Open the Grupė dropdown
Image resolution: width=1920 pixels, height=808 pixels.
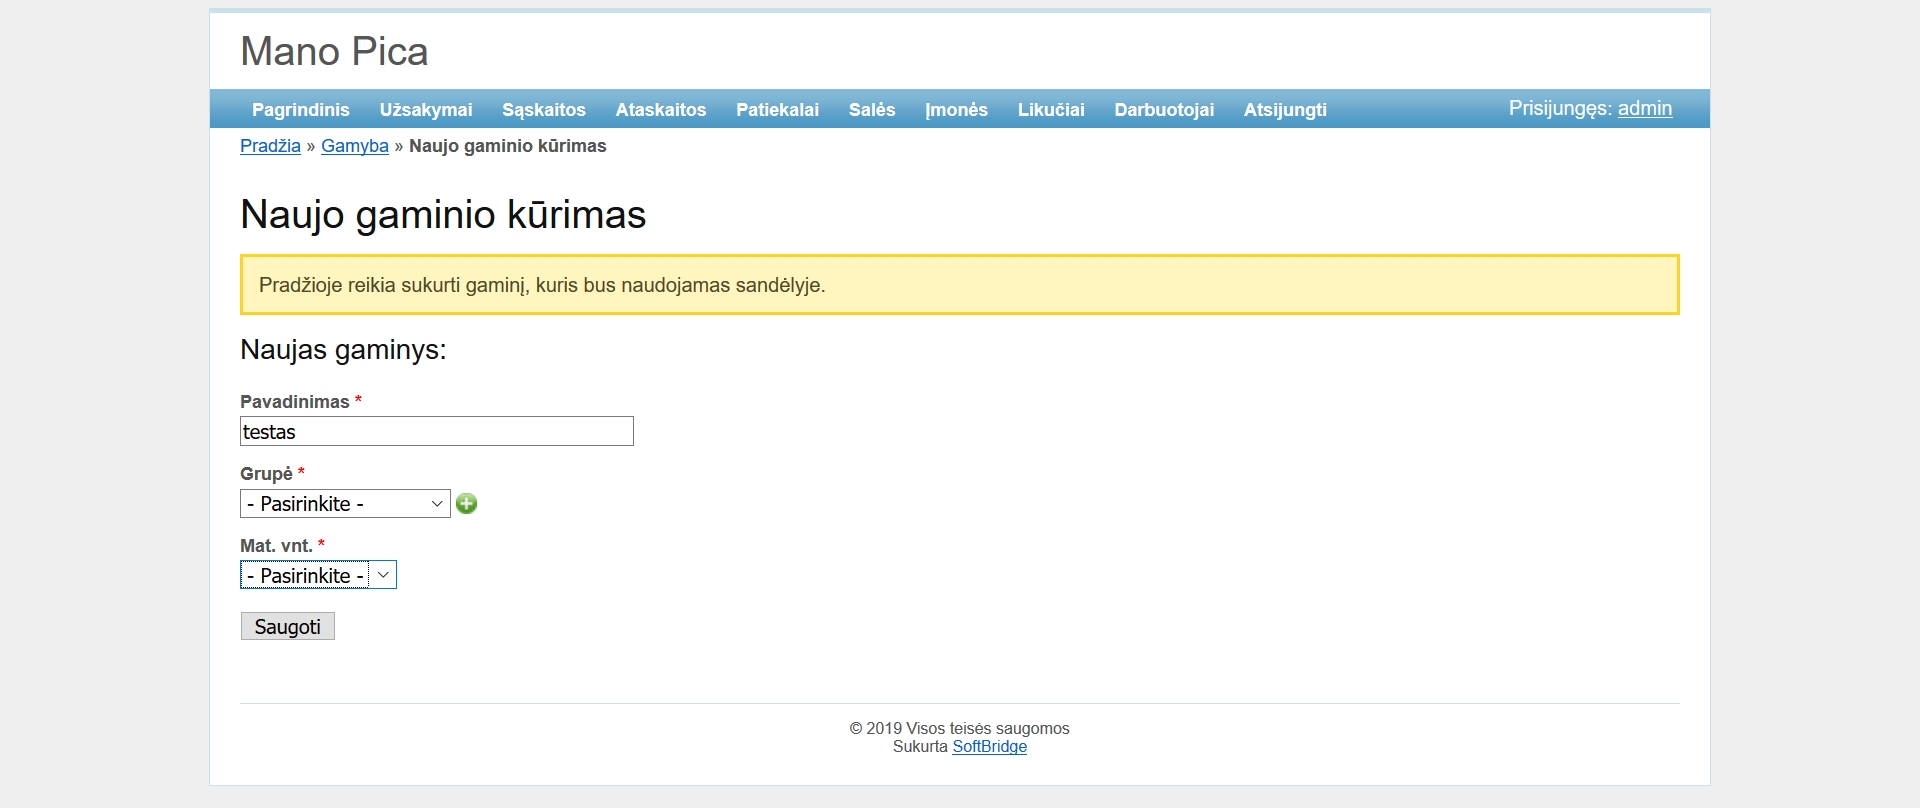click(x=345, y=504)
